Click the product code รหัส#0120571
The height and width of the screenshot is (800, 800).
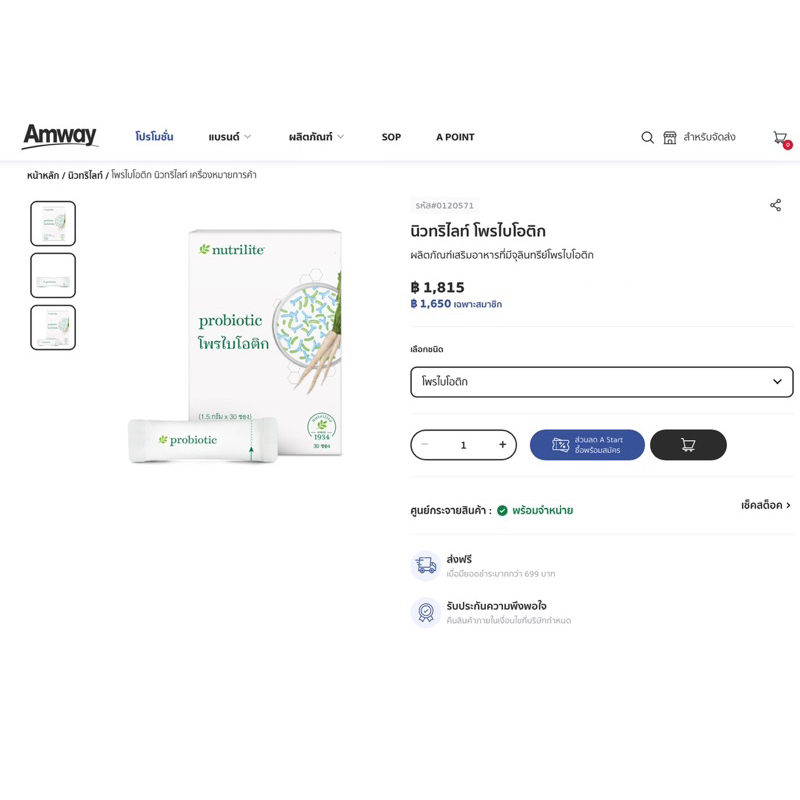(444, 206)
